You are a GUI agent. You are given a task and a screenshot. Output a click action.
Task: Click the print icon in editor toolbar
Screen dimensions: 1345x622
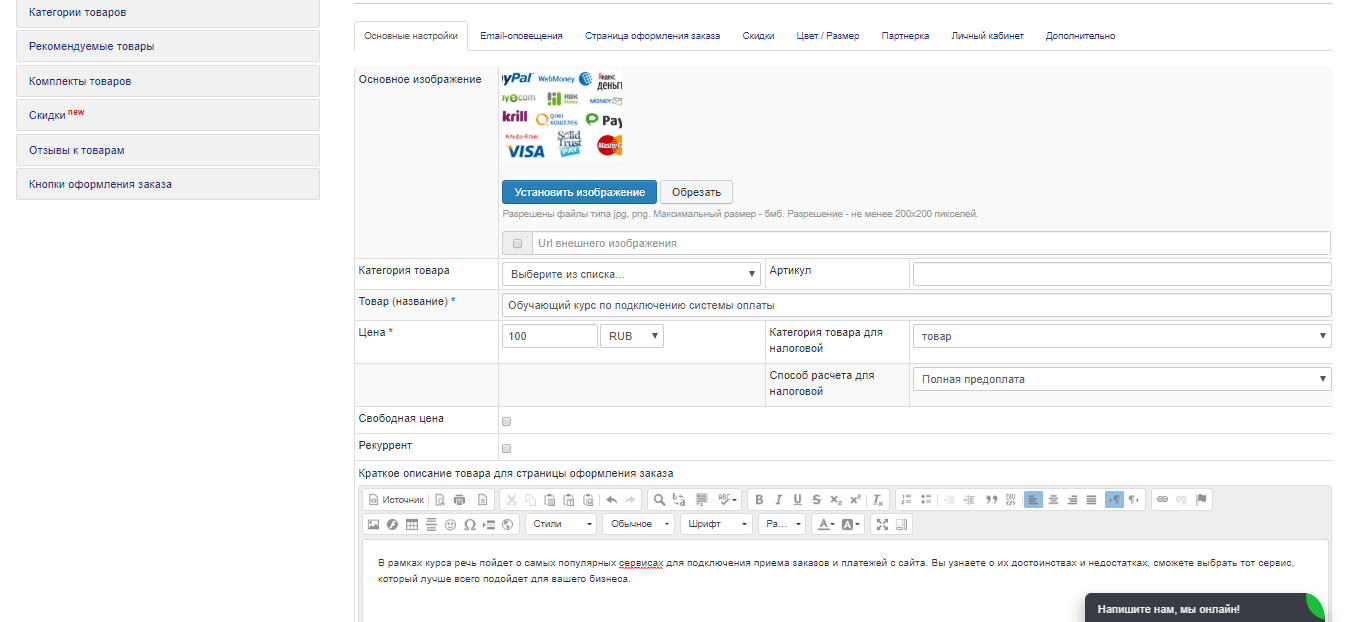coord(459,500)
